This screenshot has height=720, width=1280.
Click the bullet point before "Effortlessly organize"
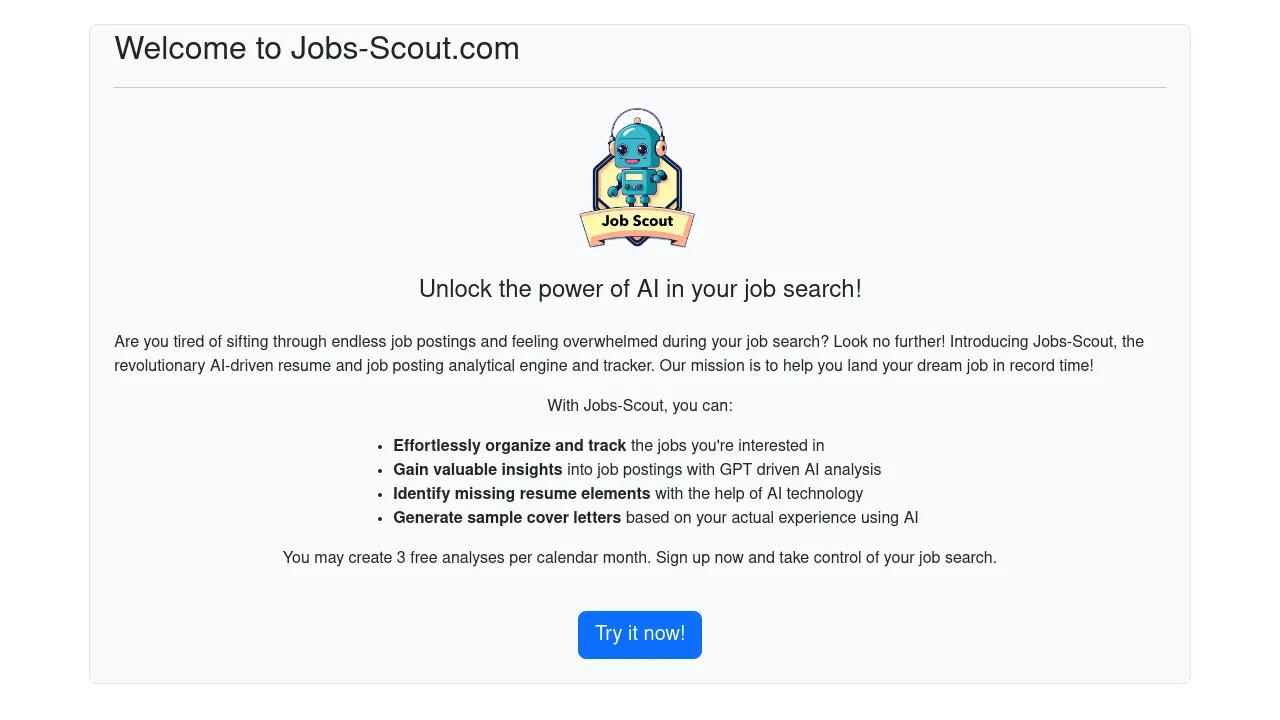coord(380,447)
